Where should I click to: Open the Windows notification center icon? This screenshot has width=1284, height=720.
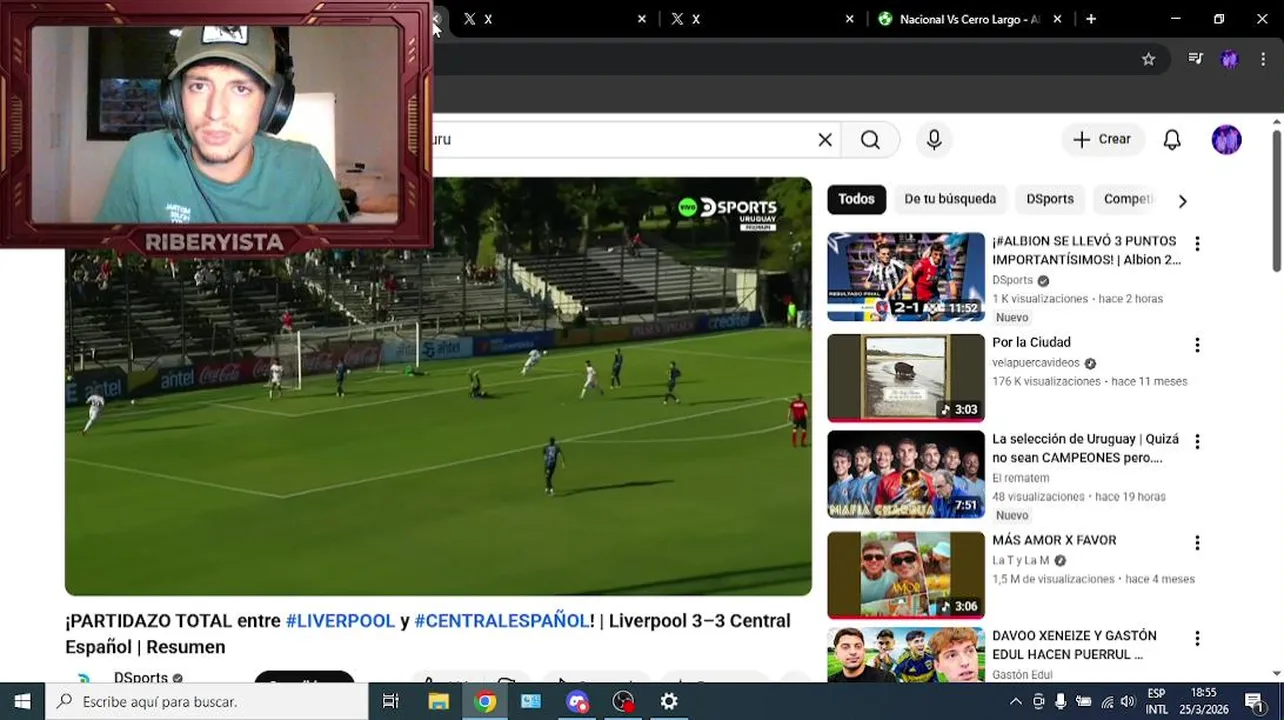(x=1254, y=702)
